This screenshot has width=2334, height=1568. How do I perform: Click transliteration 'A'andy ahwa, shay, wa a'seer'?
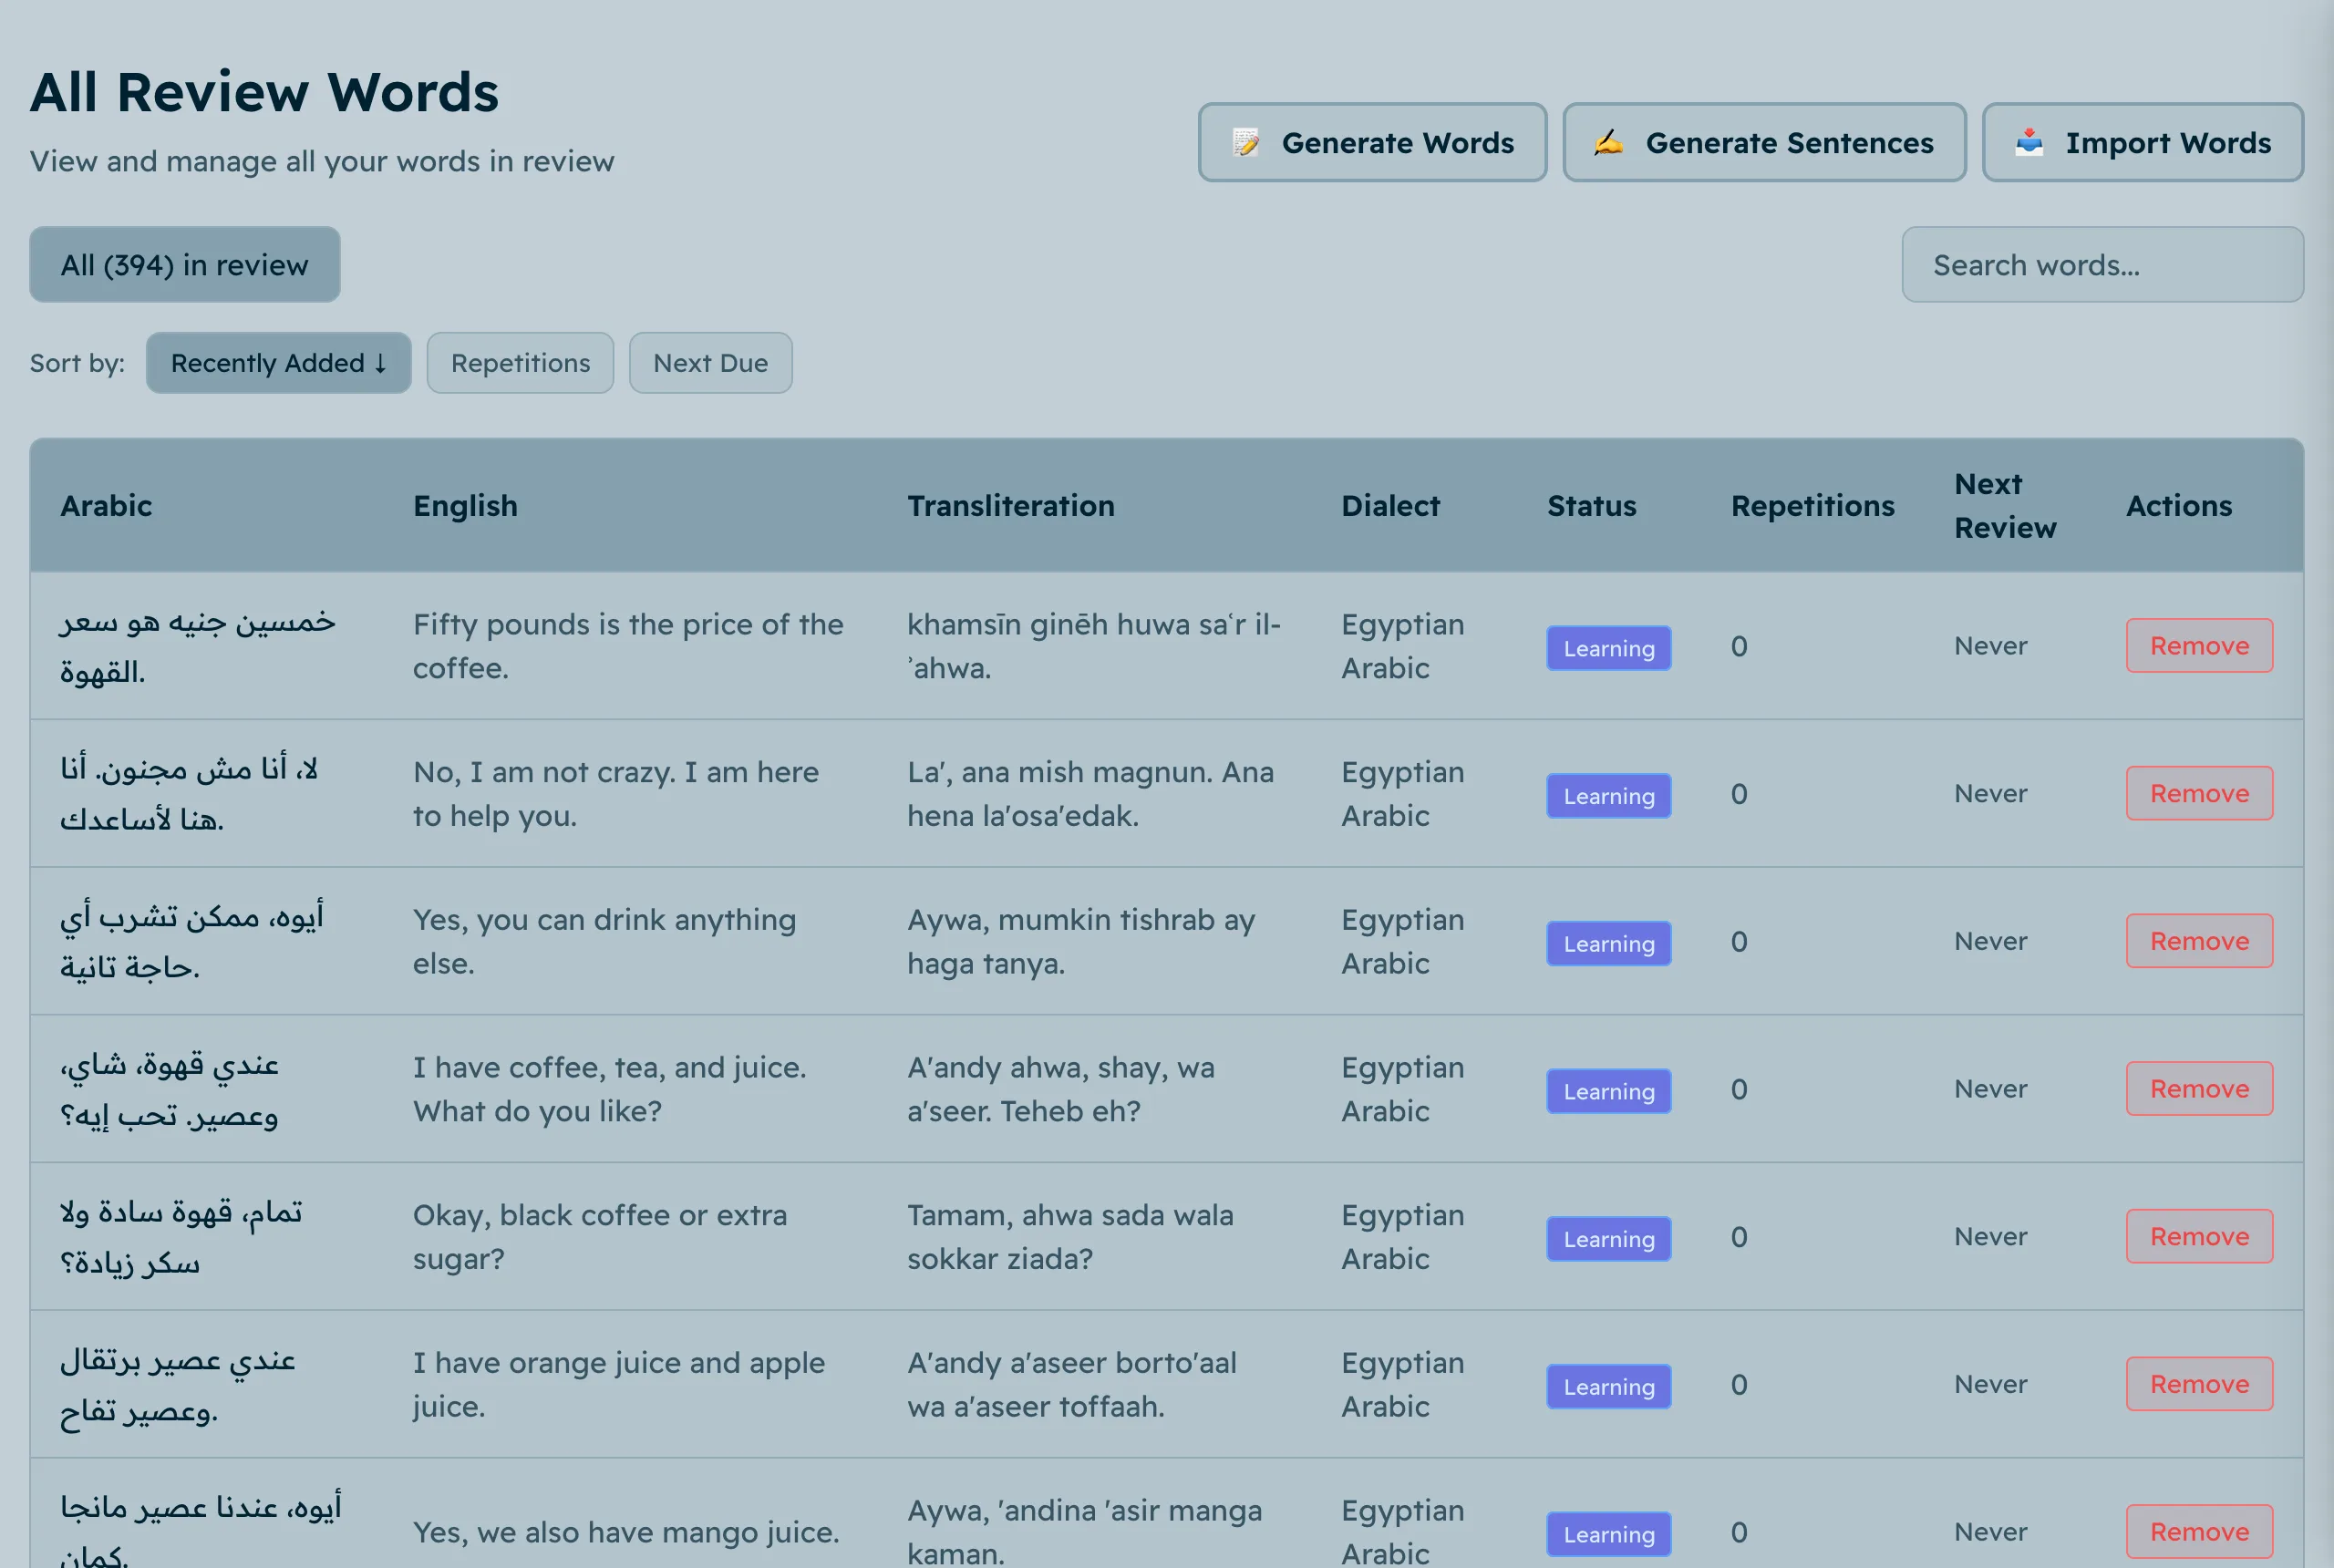coord(1060,1088)
